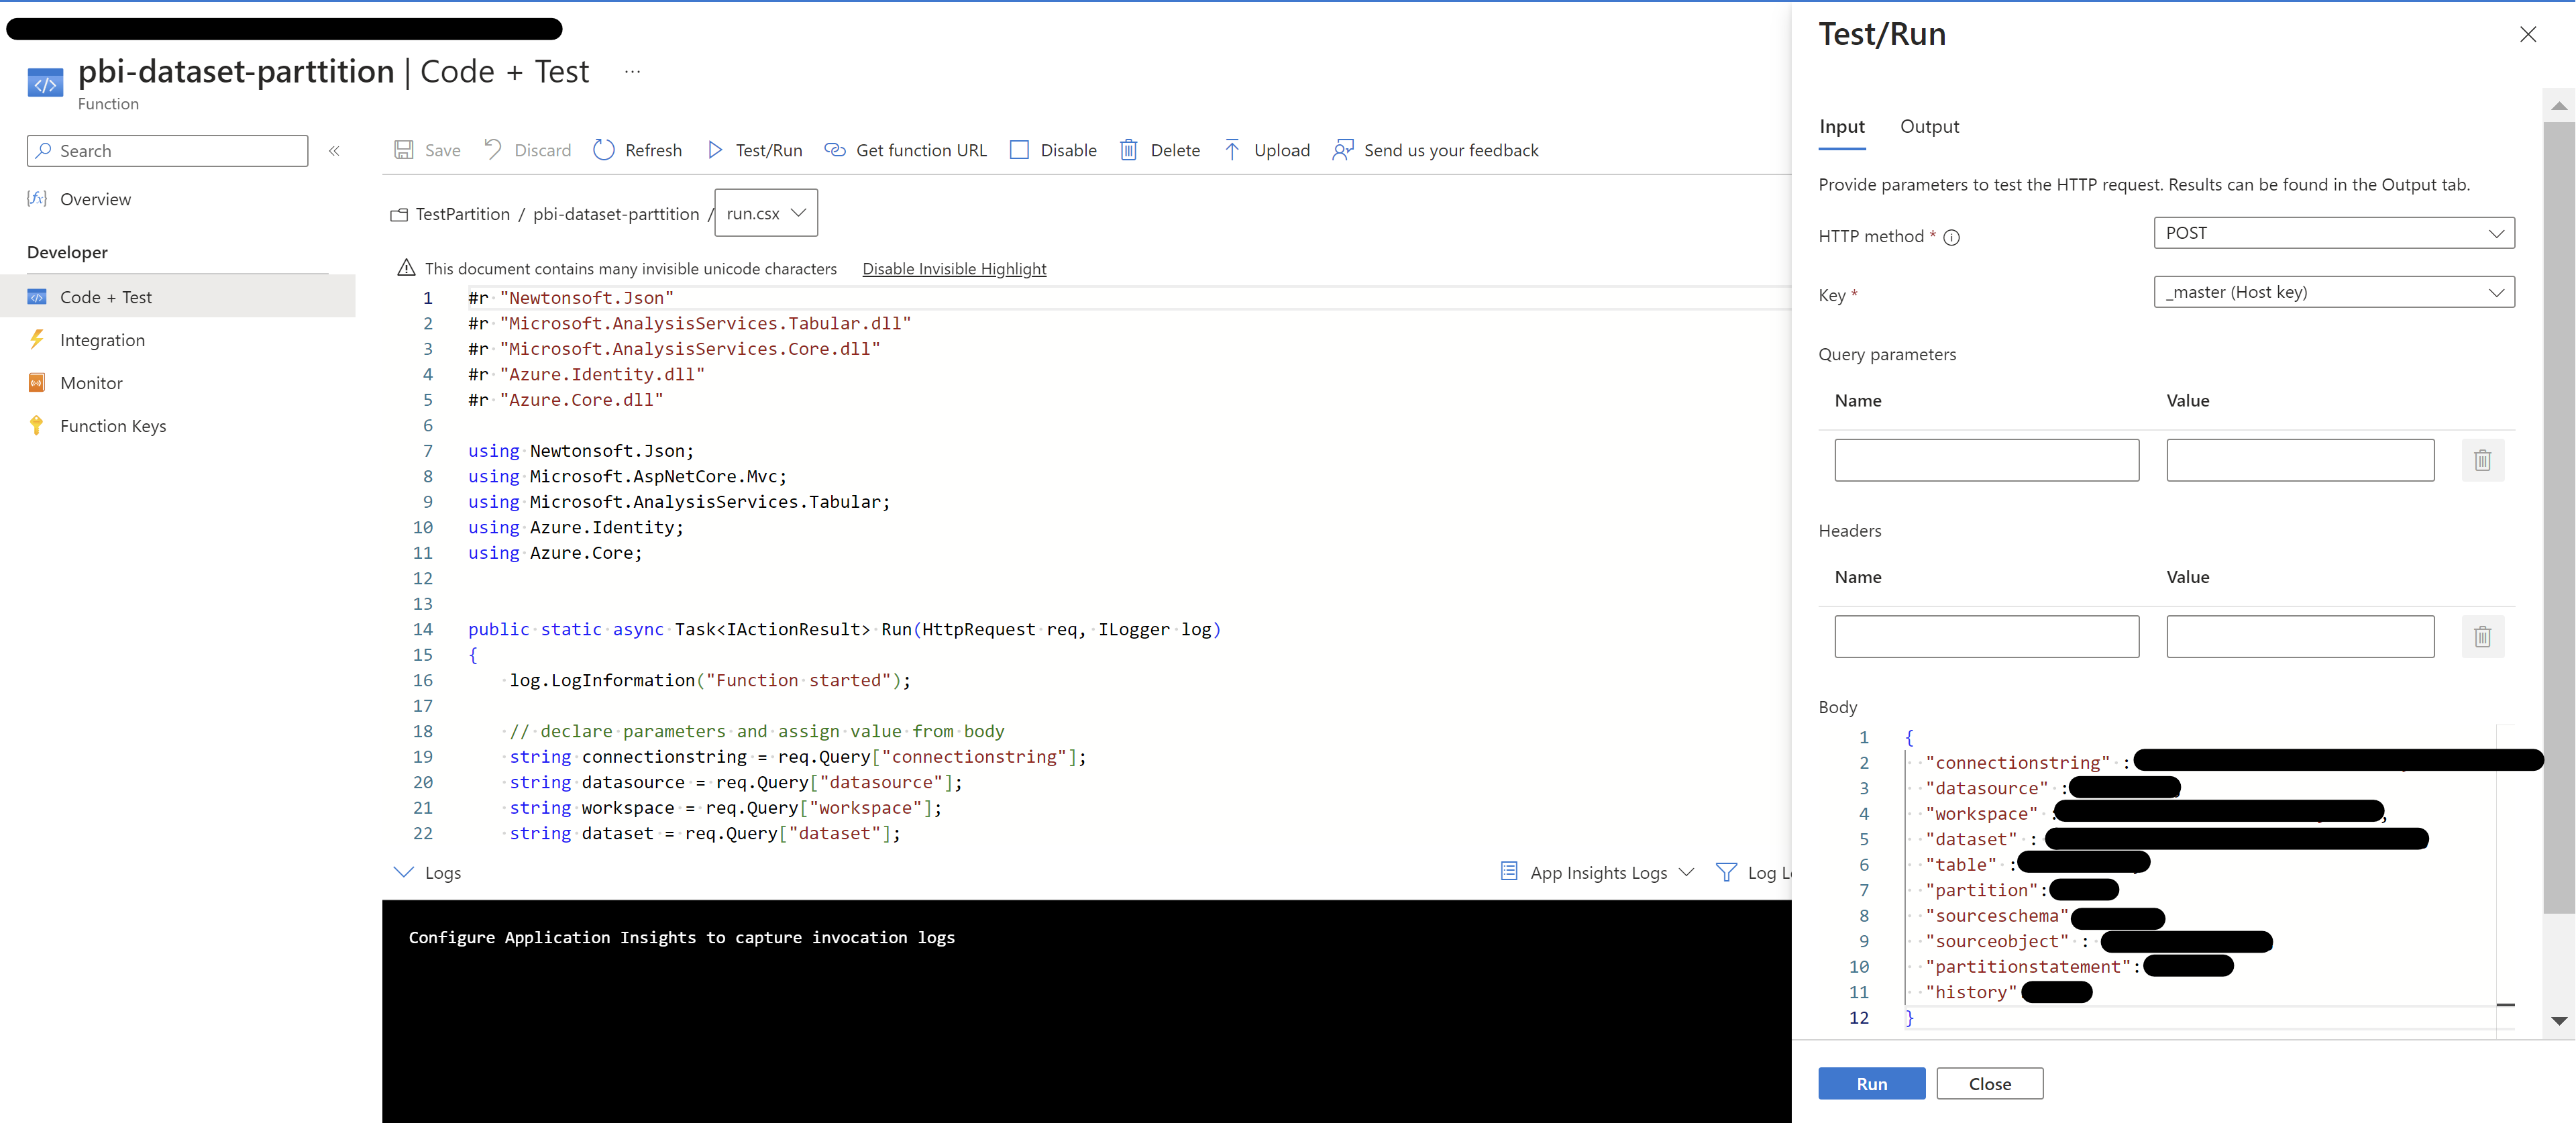
Task: Click the Function Keys key icon
Action: click(x=37, y=425)
